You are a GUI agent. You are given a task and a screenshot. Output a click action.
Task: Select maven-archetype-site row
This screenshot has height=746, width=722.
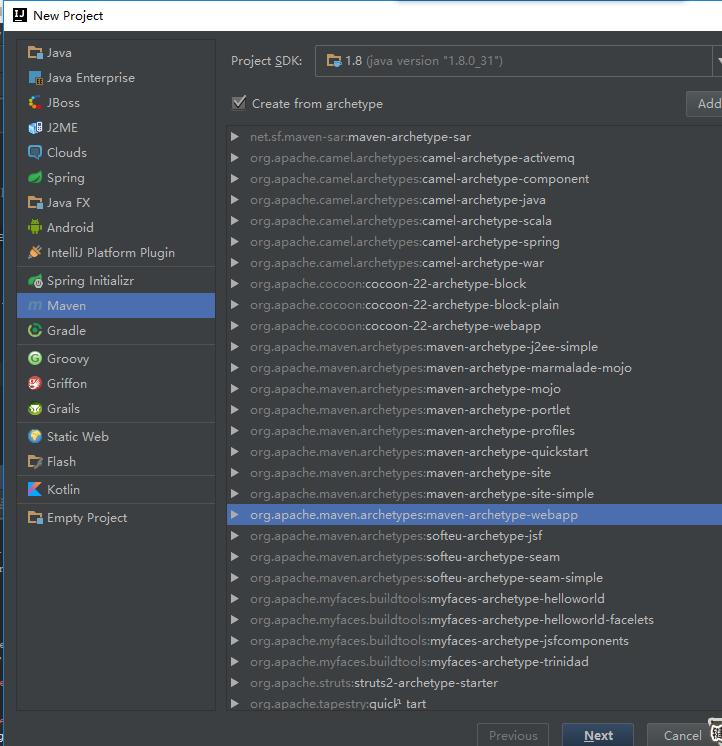click(x=474, y=472)
